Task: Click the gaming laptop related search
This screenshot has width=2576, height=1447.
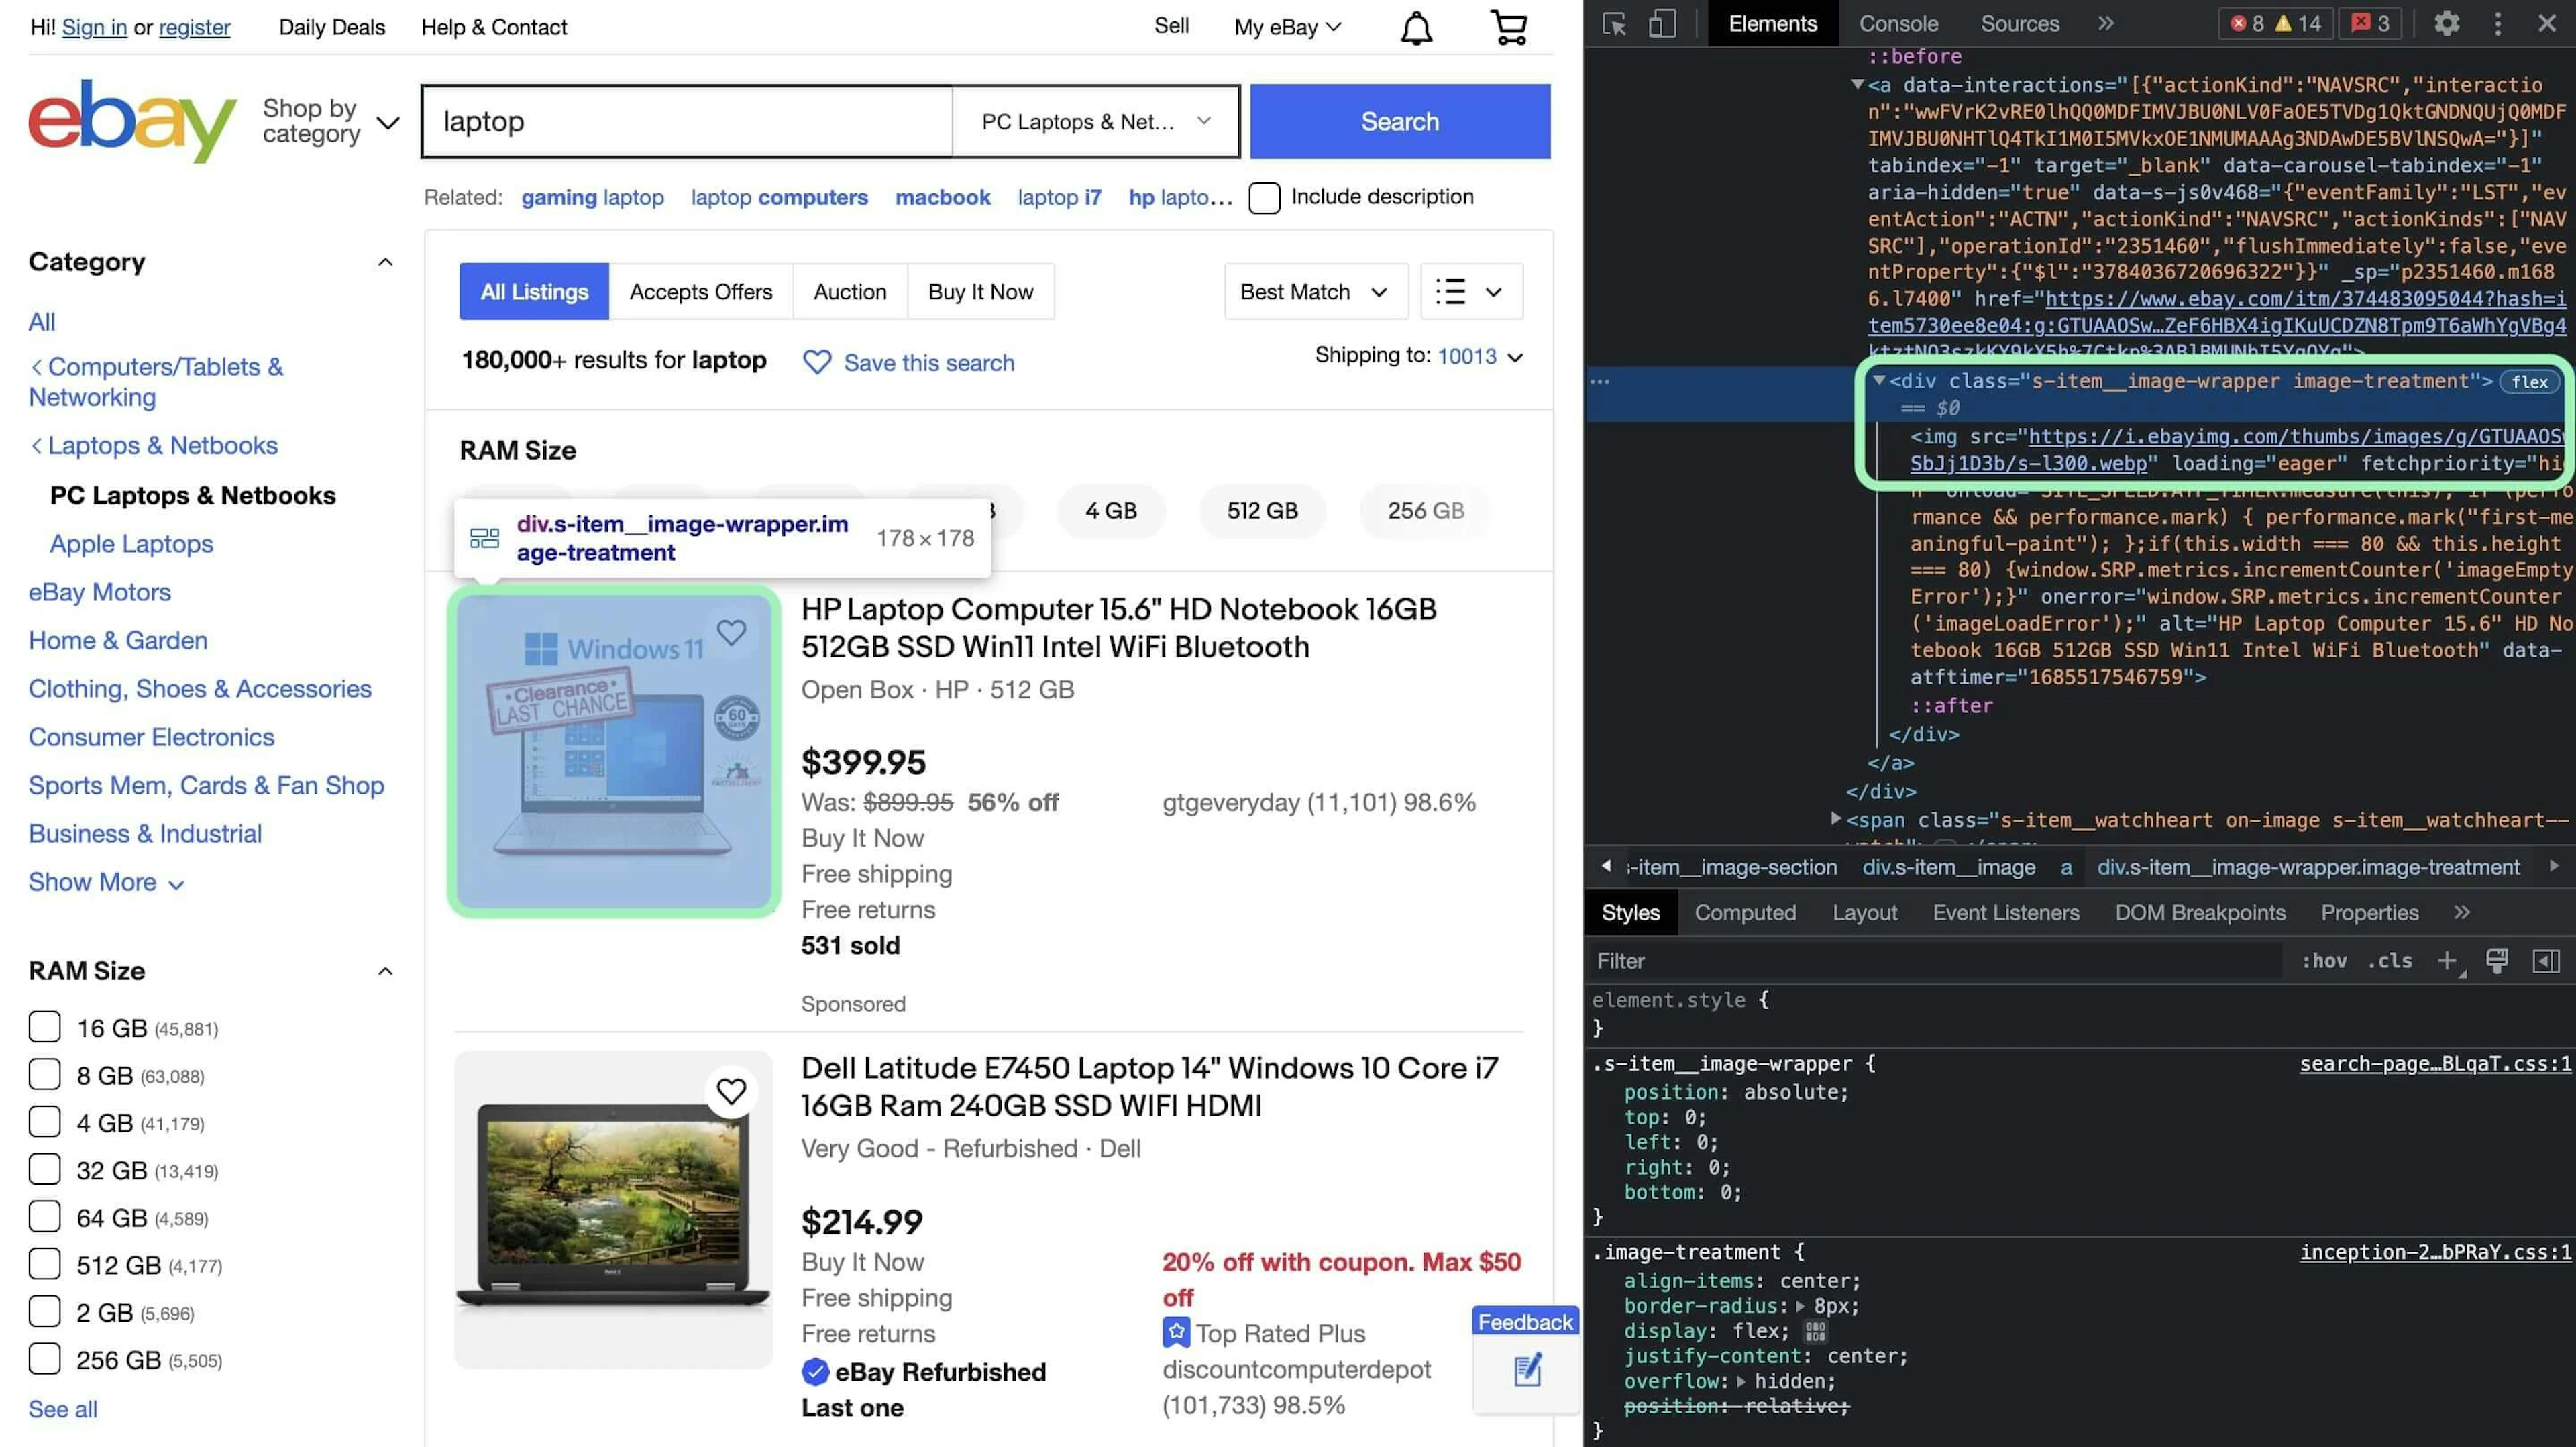Action: tap(592, 197)
